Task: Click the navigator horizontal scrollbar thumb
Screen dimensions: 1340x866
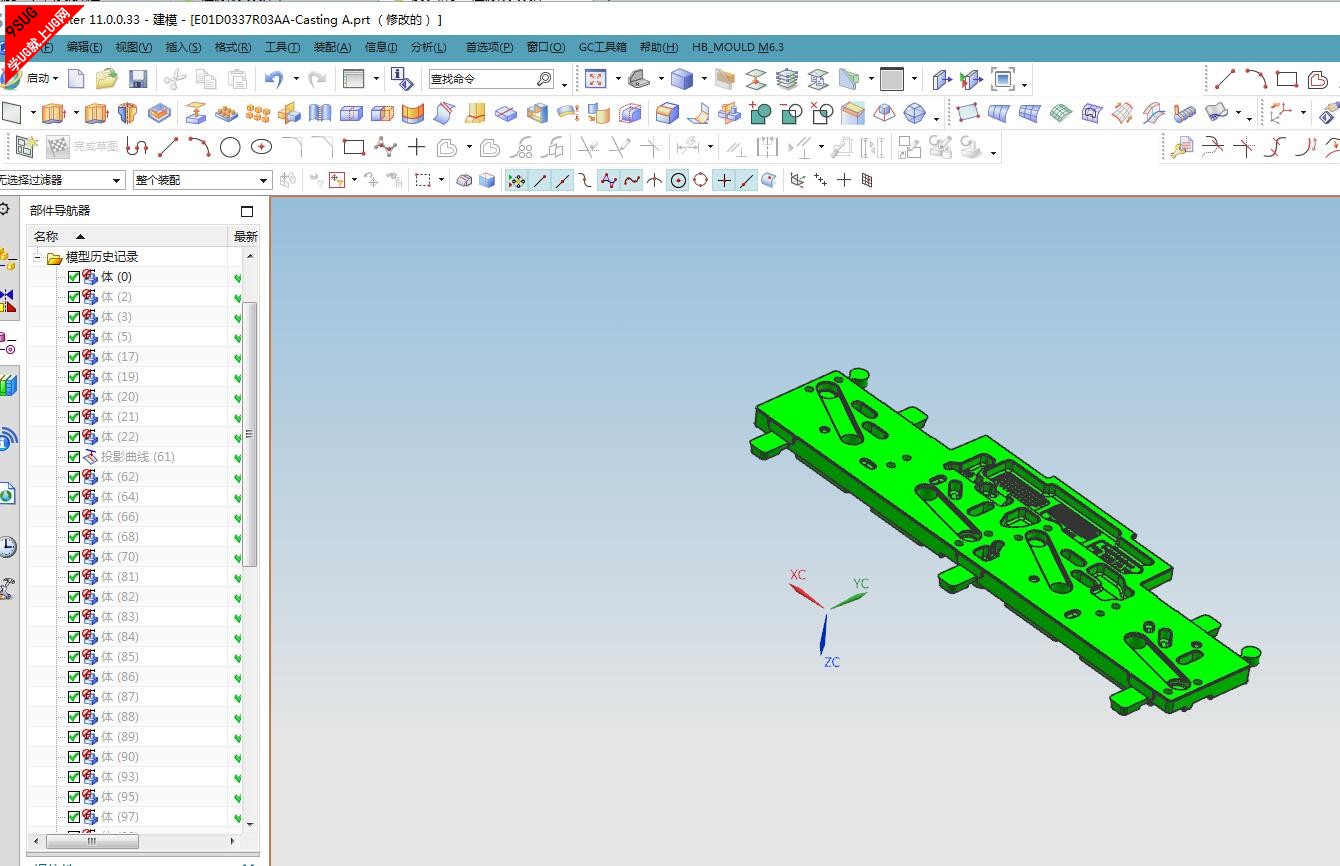Action: (91, 841)
